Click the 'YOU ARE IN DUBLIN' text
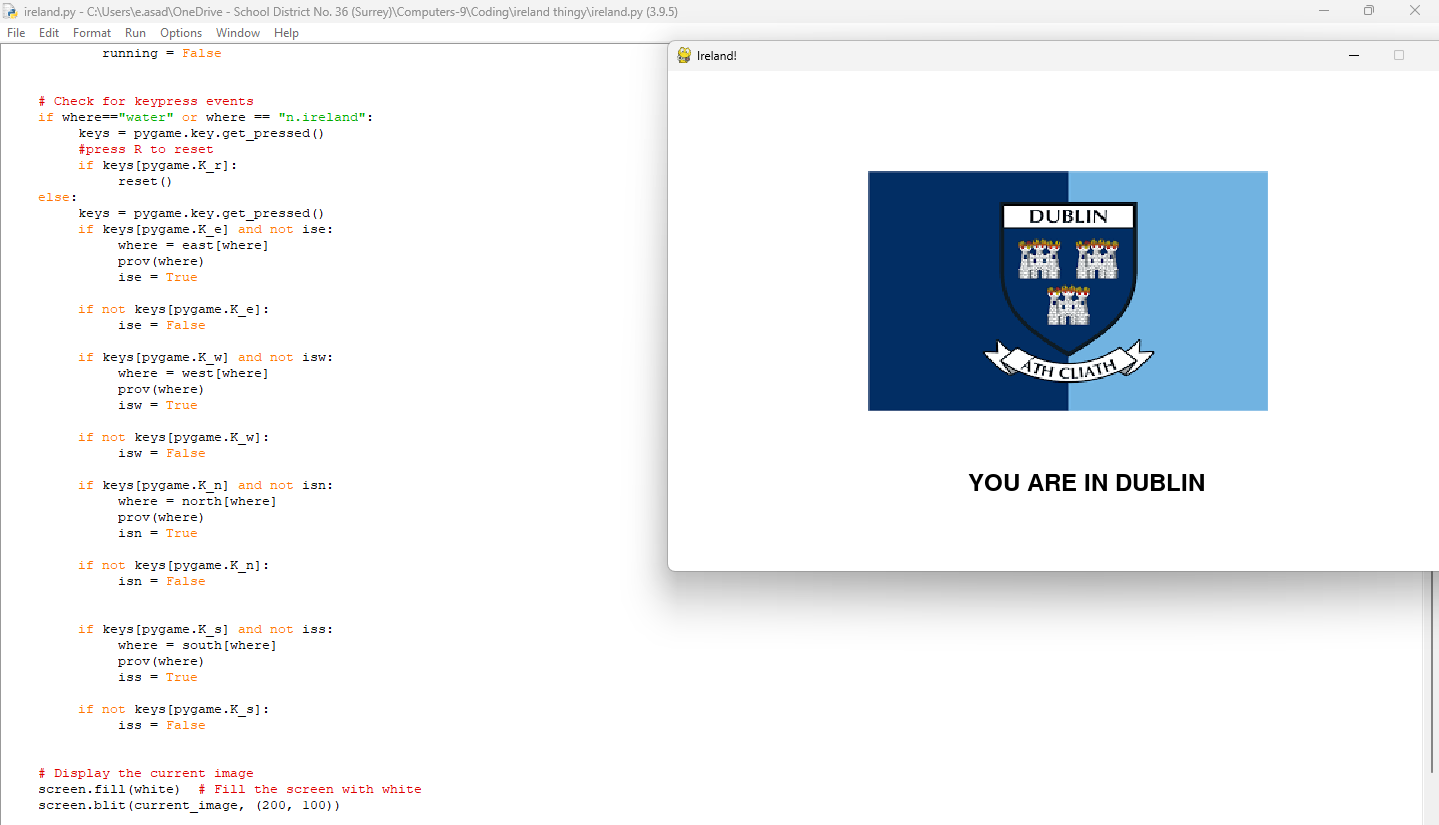Image resolution: width=1439 pixels, height=825 pixels. click(1087, 483)
